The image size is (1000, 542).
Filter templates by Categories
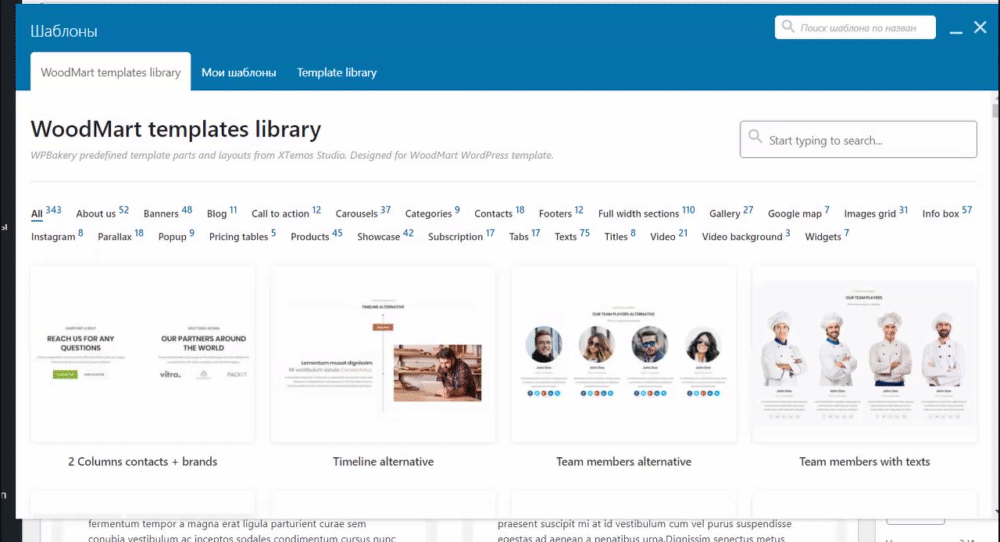tap(432, 212)
